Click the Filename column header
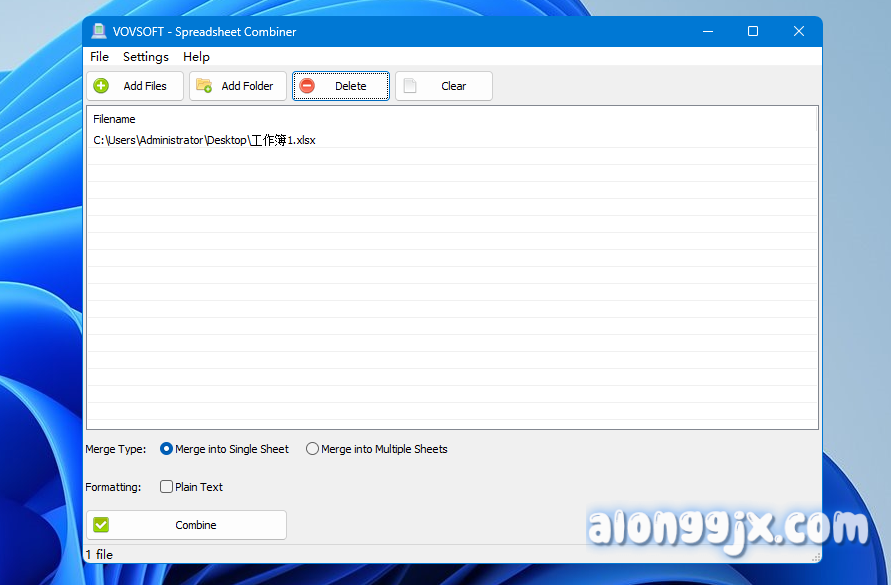891x585 pixels. [x=114, y=119]
